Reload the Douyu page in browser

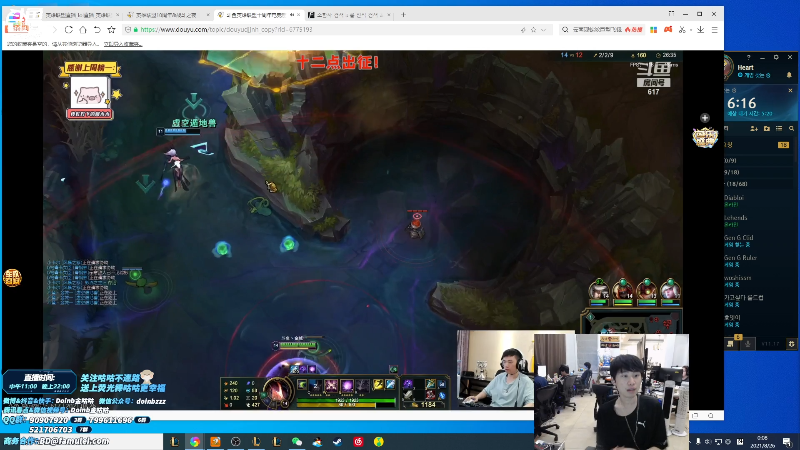(x=68, y=30)
